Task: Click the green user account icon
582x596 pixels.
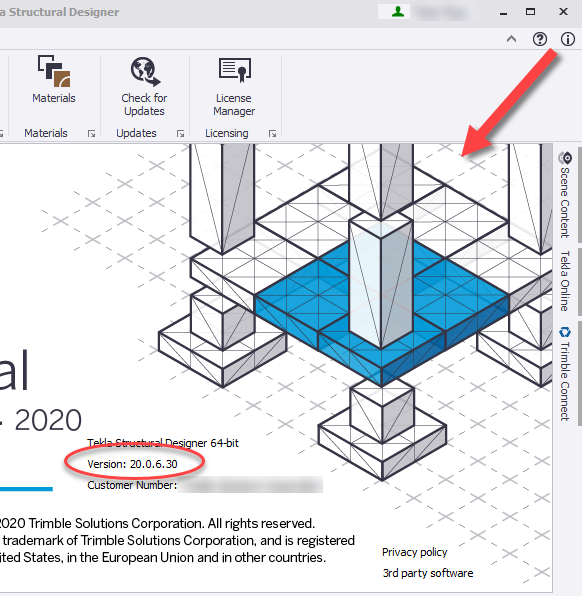Action: pyautogui.click(x=398, y=12)
